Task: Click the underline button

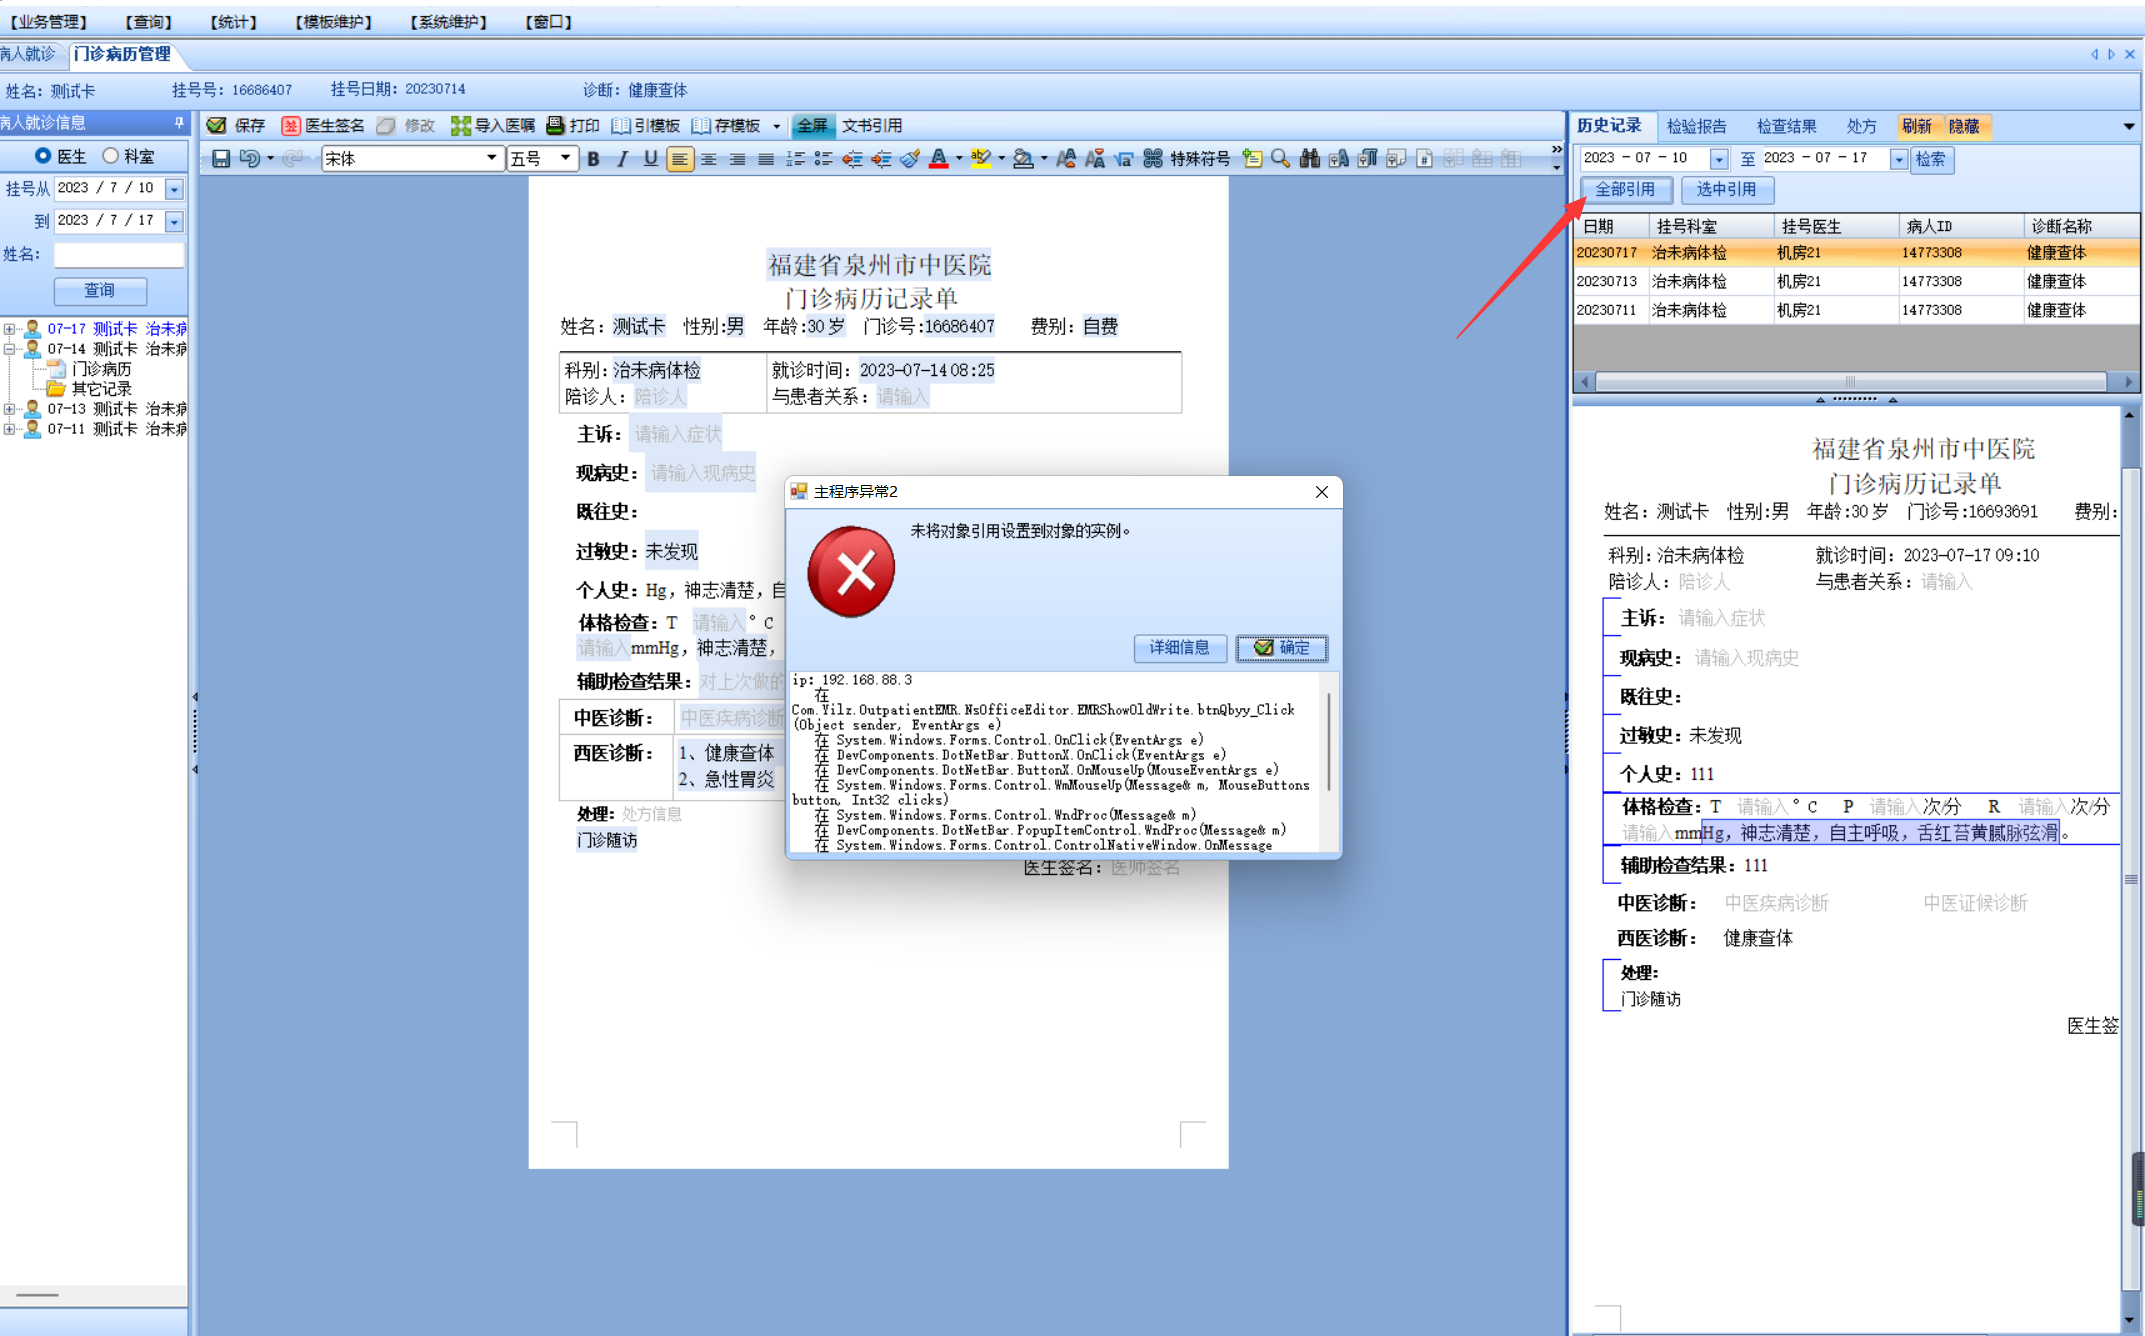Action: click(x=650, y=159)
